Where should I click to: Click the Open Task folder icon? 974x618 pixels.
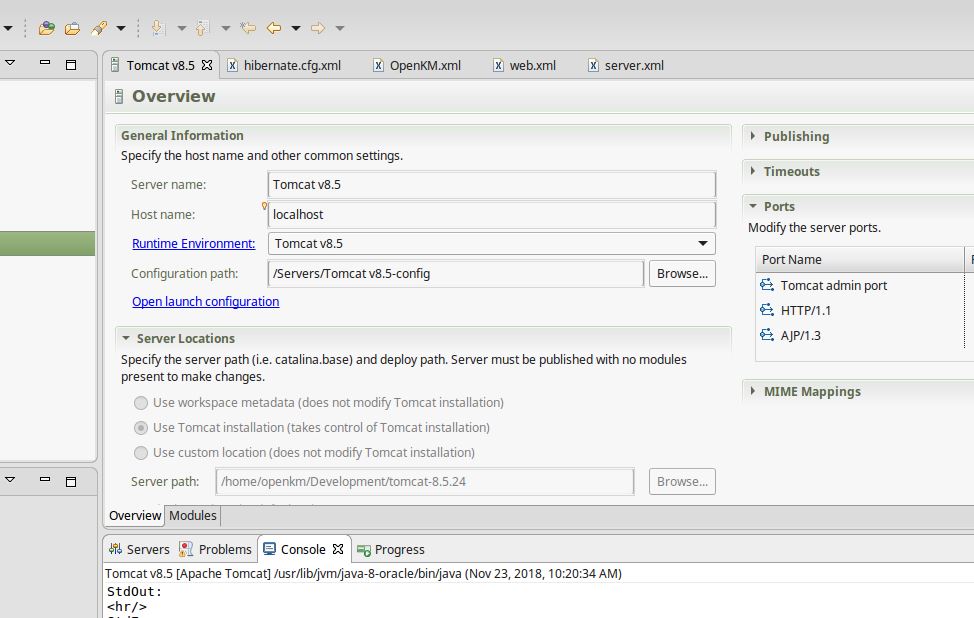pos(72,28)
